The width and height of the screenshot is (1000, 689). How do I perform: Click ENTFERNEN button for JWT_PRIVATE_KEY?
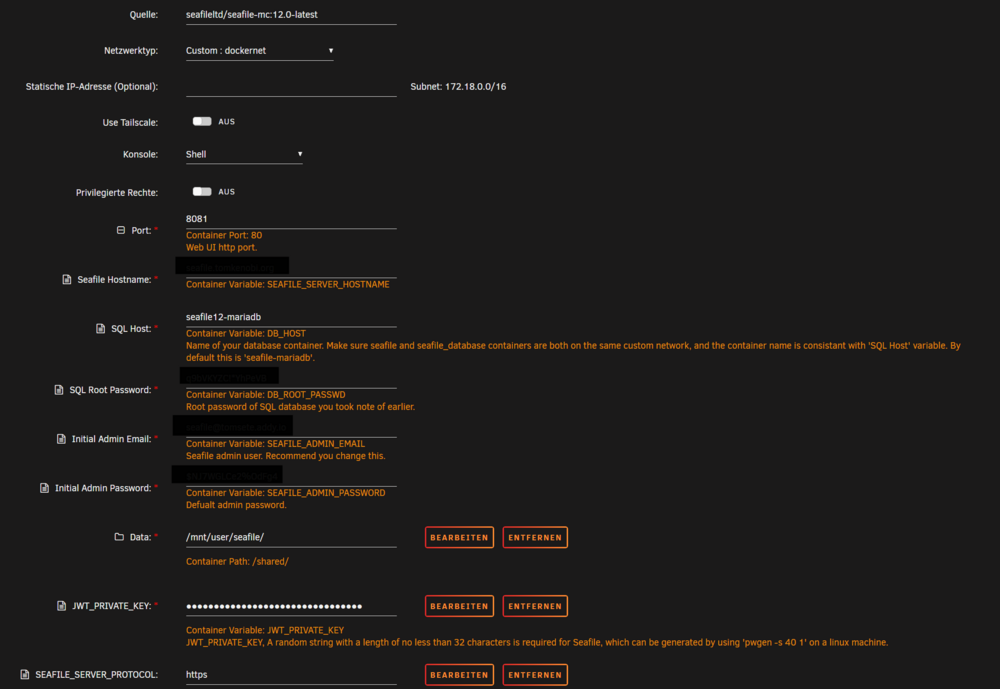pyautogui.click(x=535, y=606)
